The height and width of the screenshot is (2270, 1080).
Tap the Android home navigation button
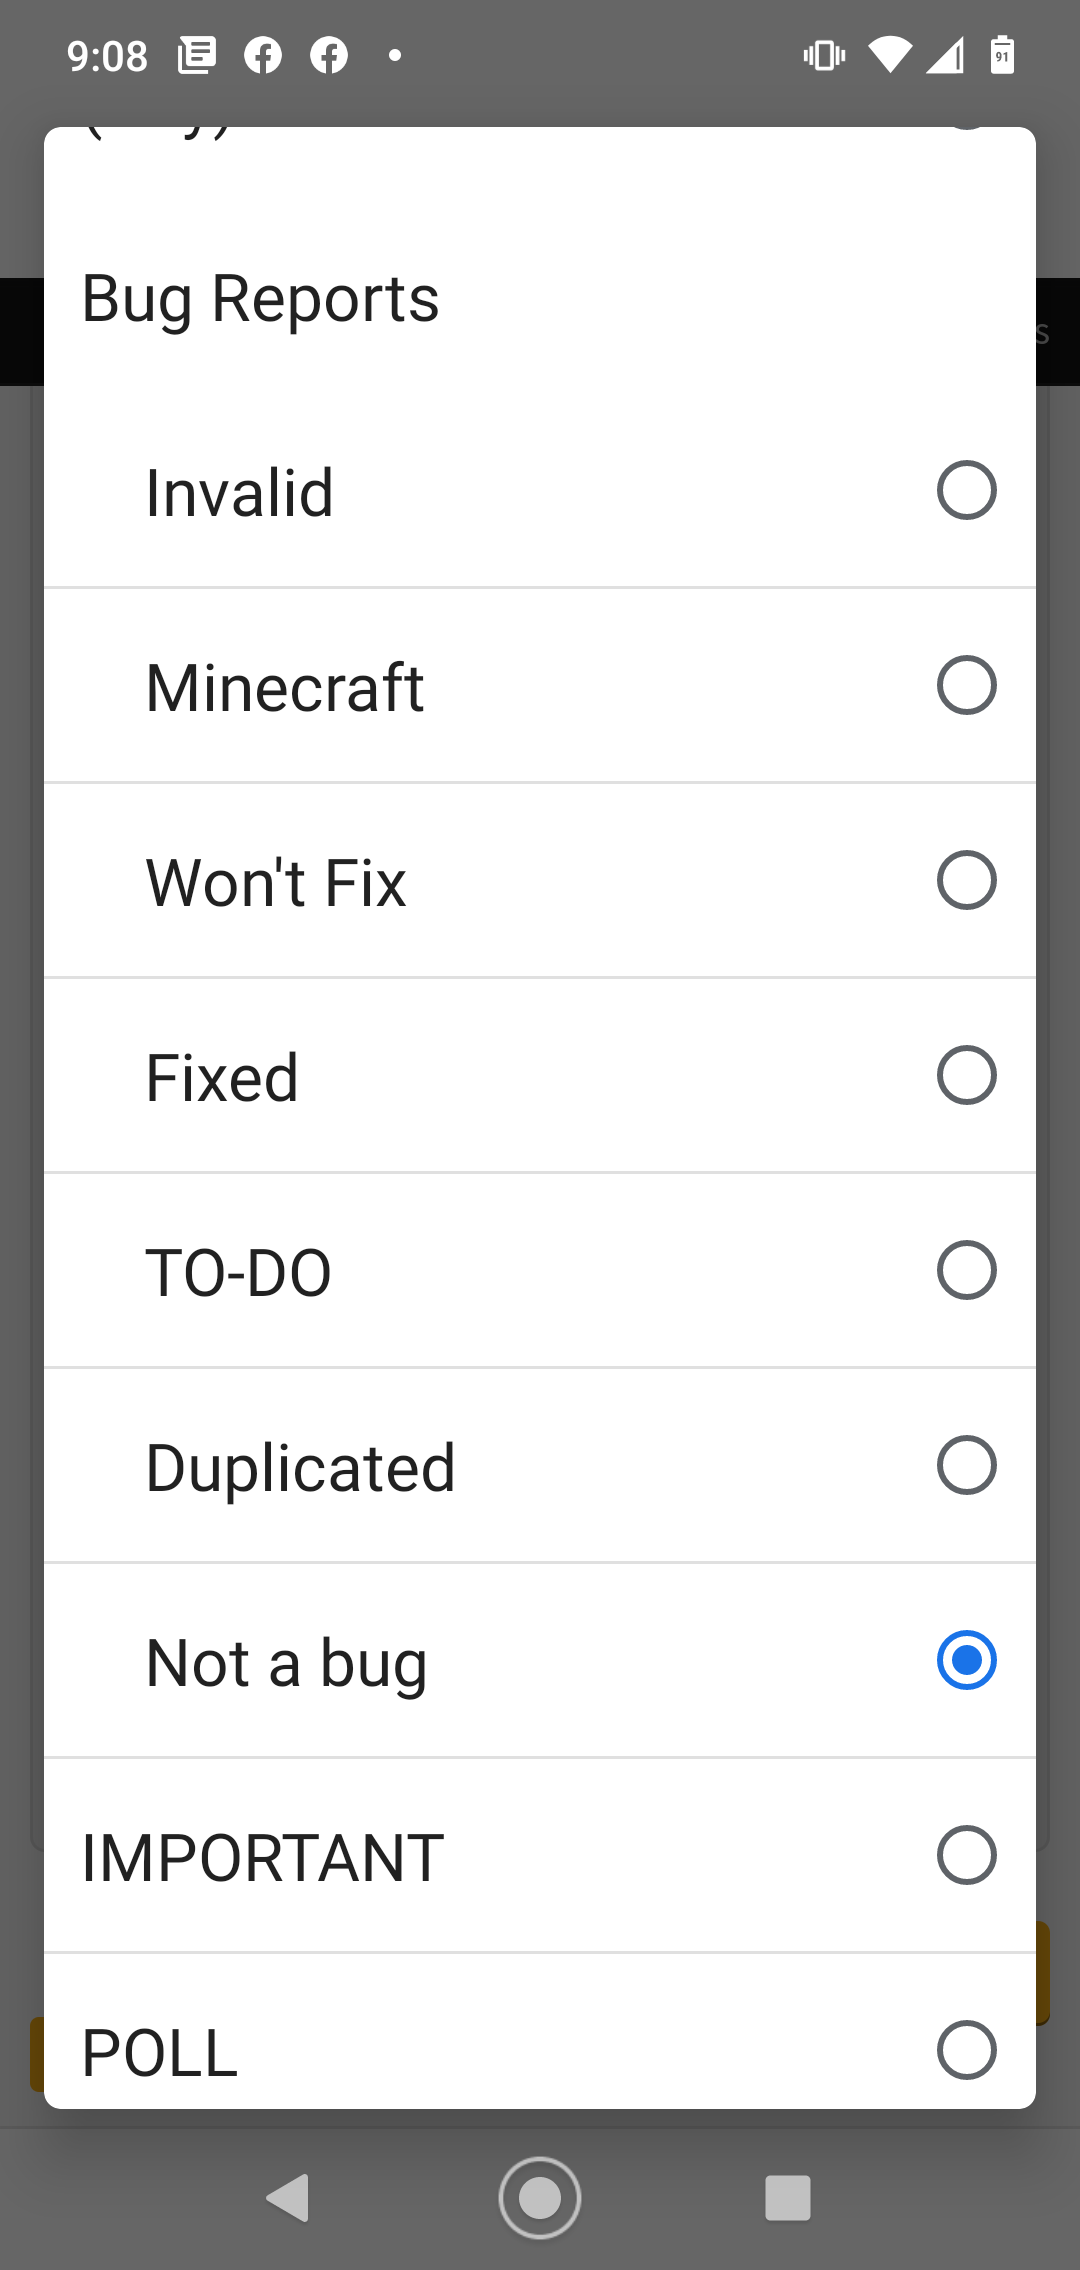(x=540, y=2198)
